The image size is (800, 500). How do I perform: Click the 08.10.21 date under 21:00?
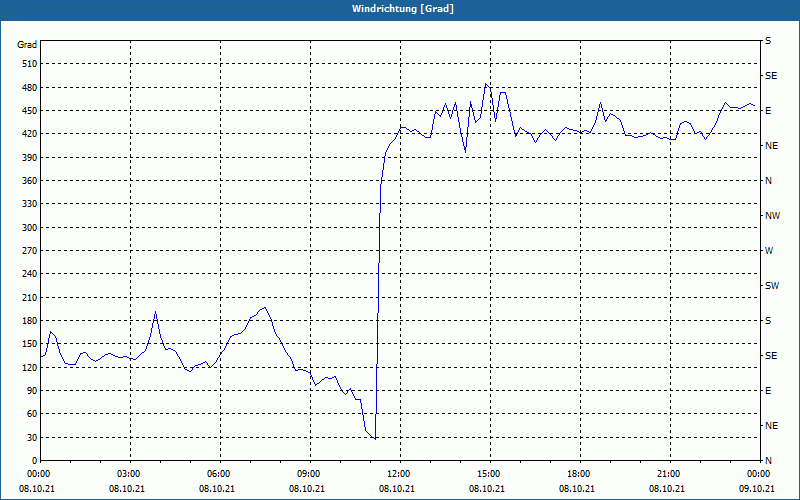[x=667, y=488]
